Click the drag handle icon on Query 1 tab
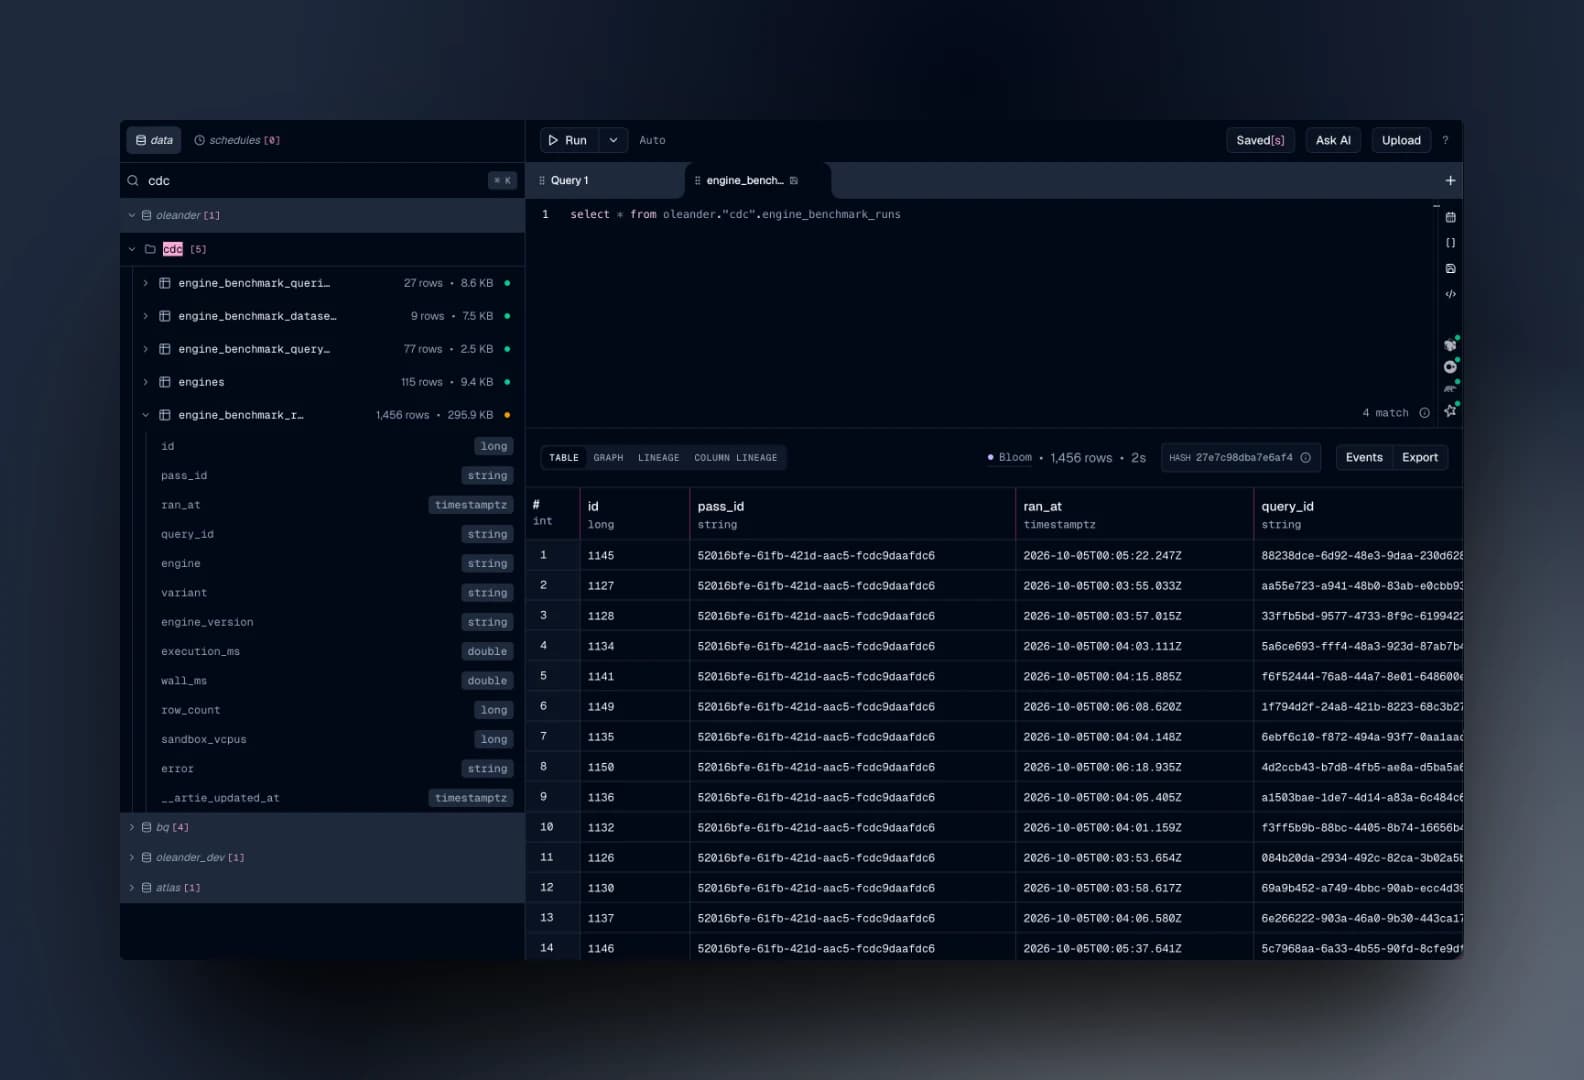Screen dimensions: 1584x1080 tap(542, 181)
